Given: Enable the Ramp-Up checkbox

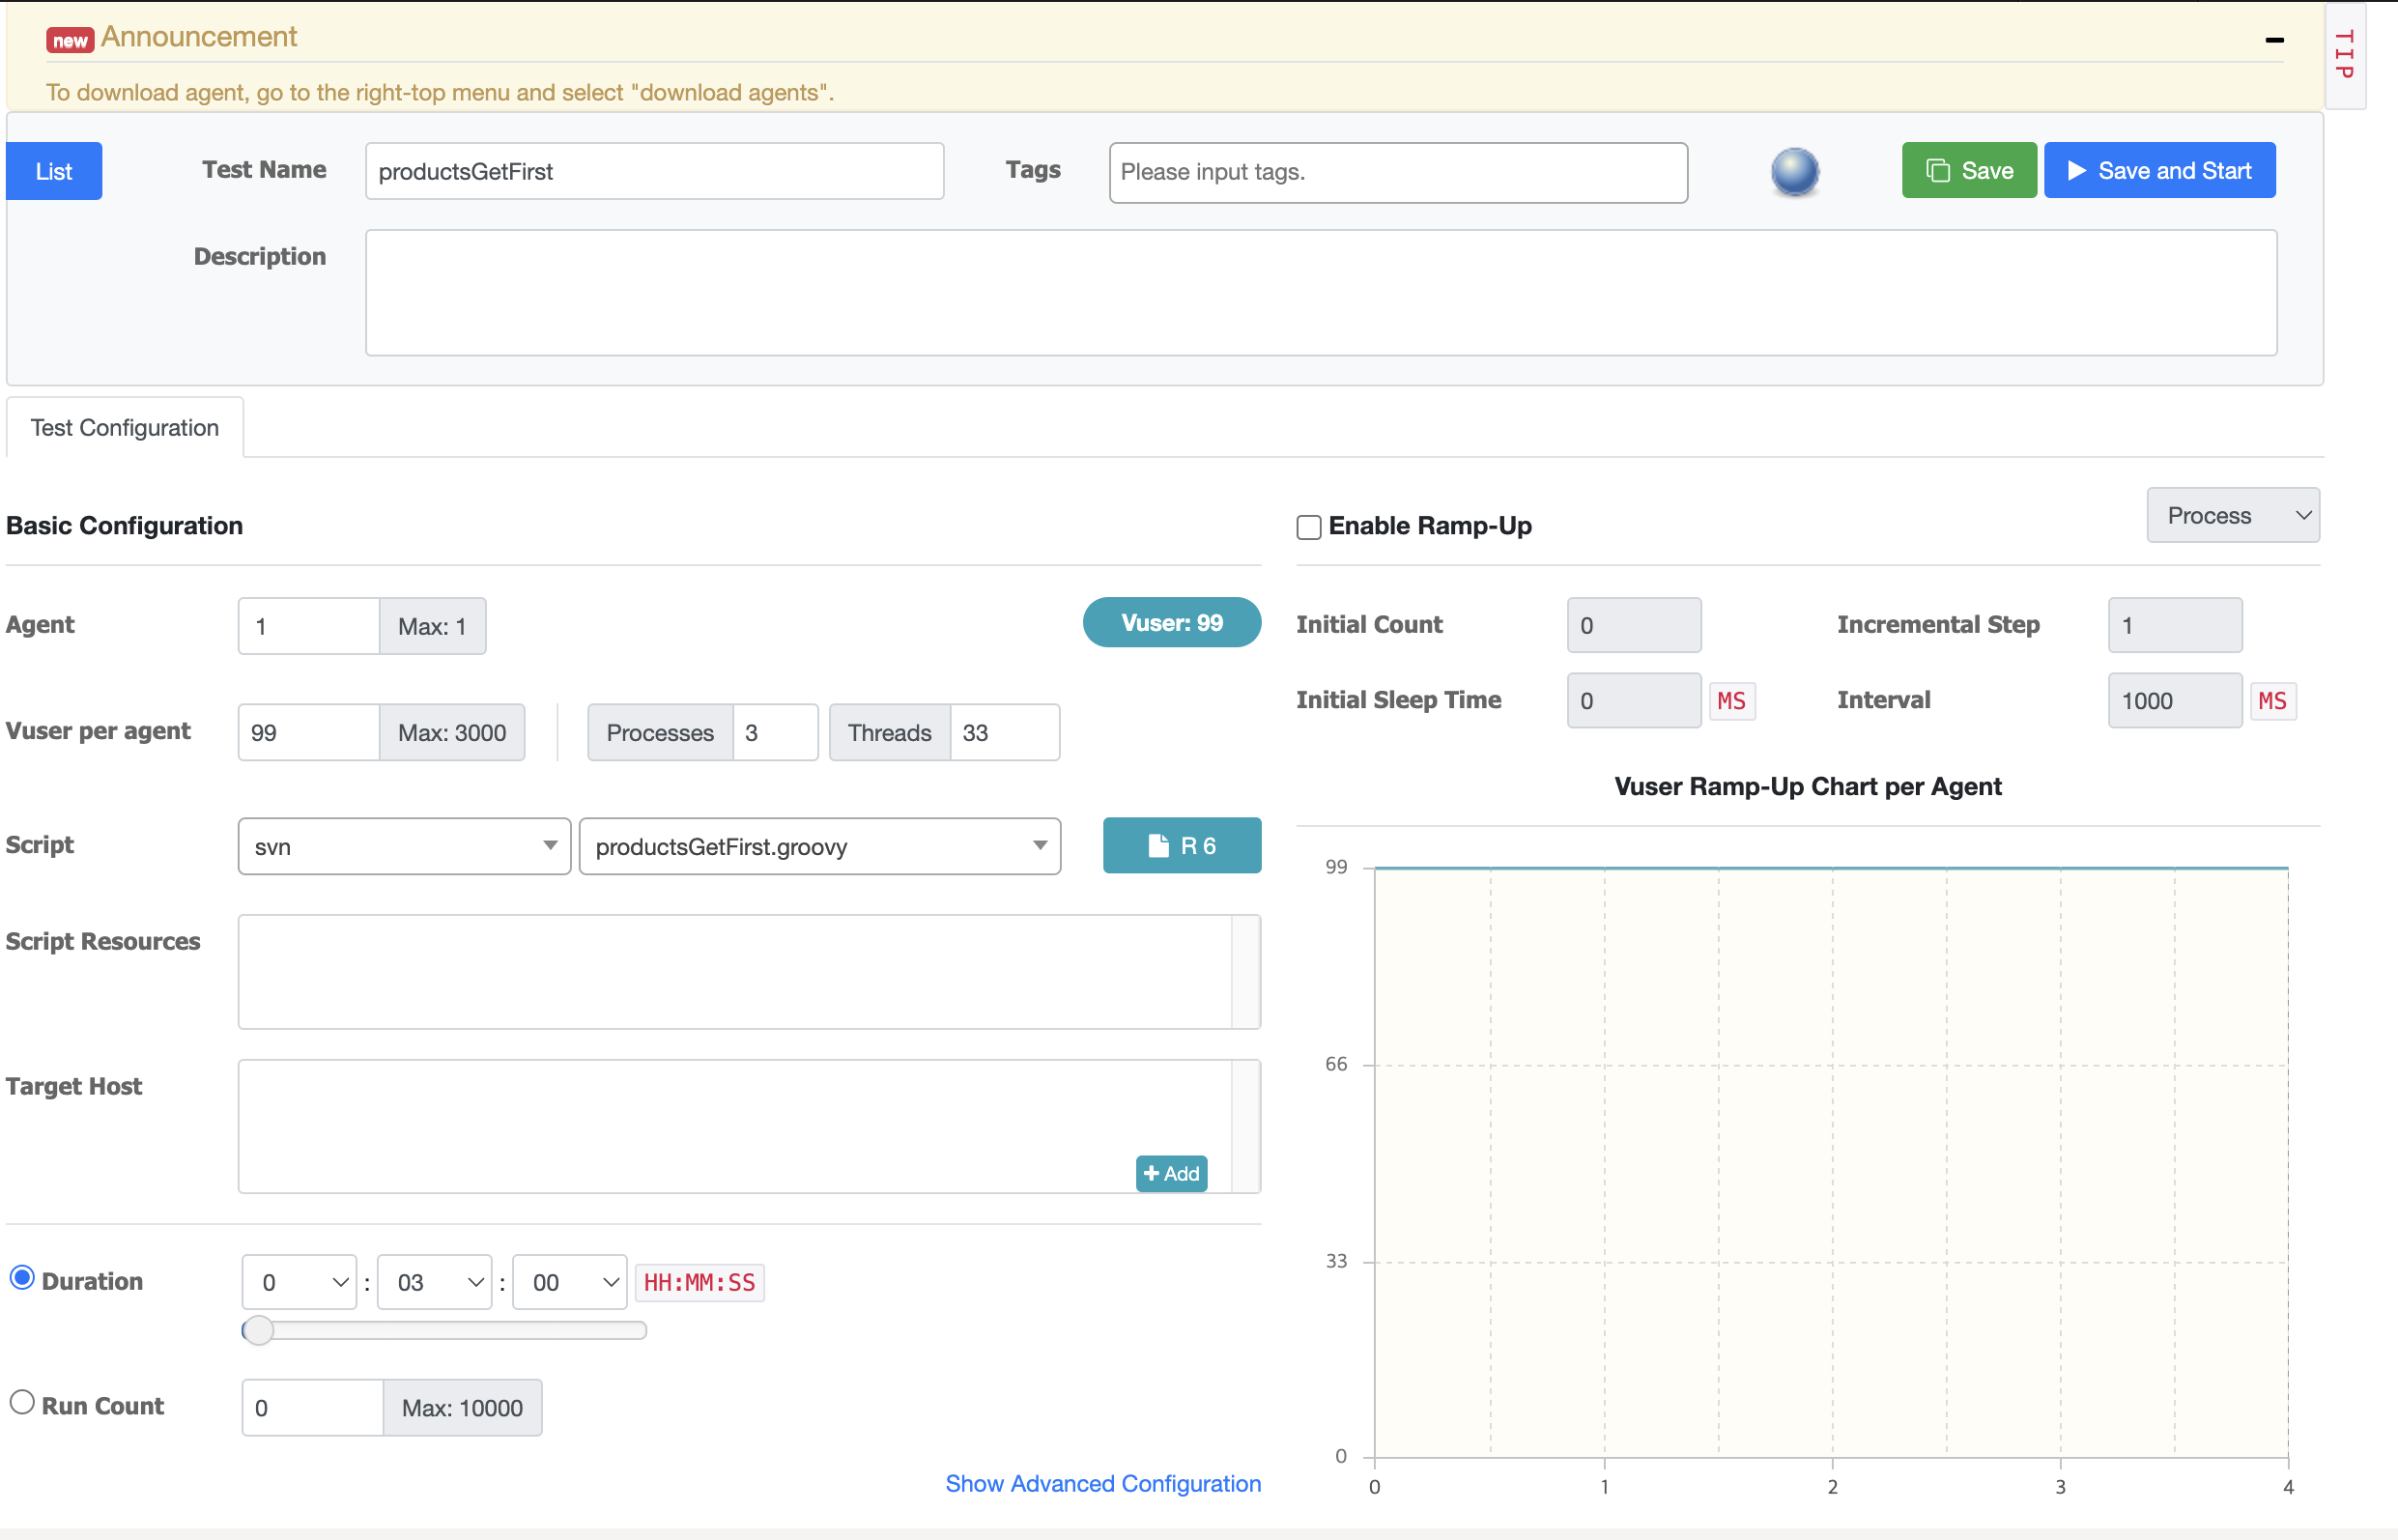Looking at the screenshot, I should coord(1308,527).
